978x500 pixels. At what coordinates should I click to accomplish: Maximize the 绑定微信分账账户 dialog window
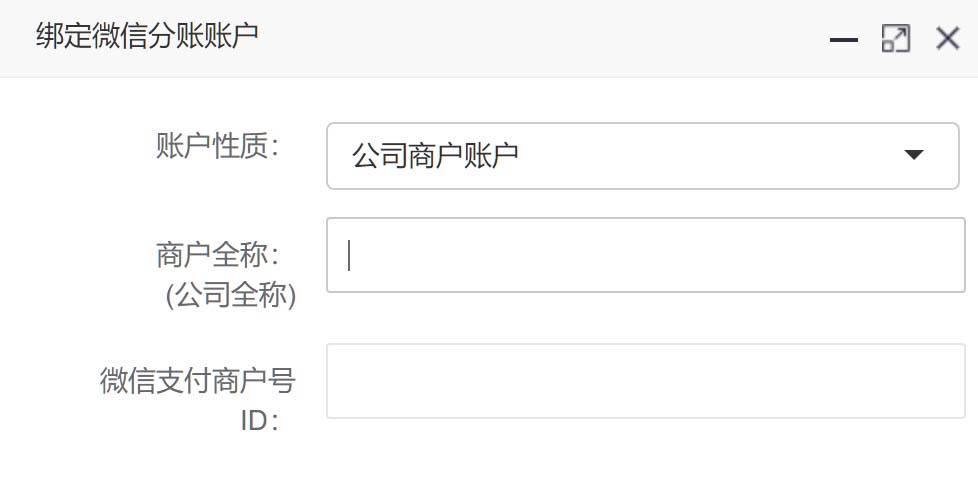pyautogui.click(x=895, y=39)
